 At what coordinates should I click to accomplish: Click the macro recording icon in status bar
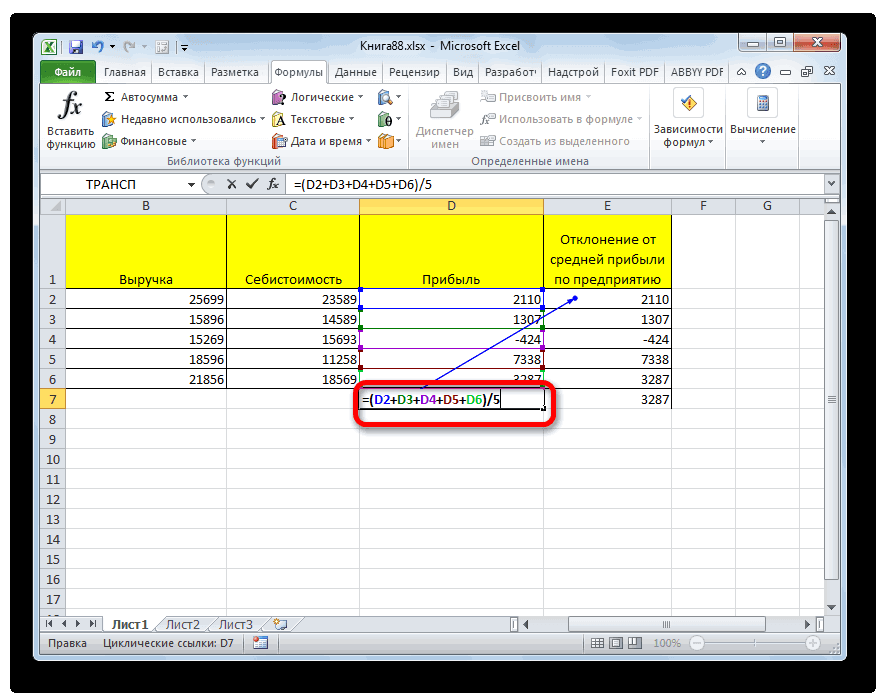point(260,643)
